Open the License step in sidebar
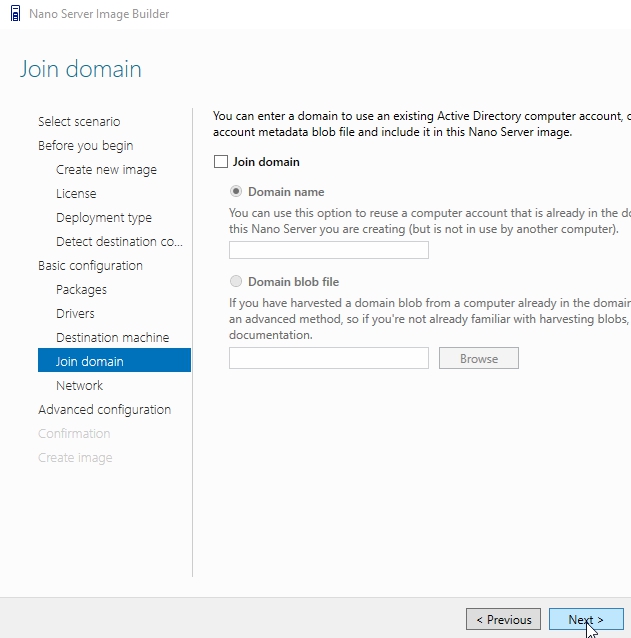Viewport: 631px width, 638px height. click(x=76, y=194)
